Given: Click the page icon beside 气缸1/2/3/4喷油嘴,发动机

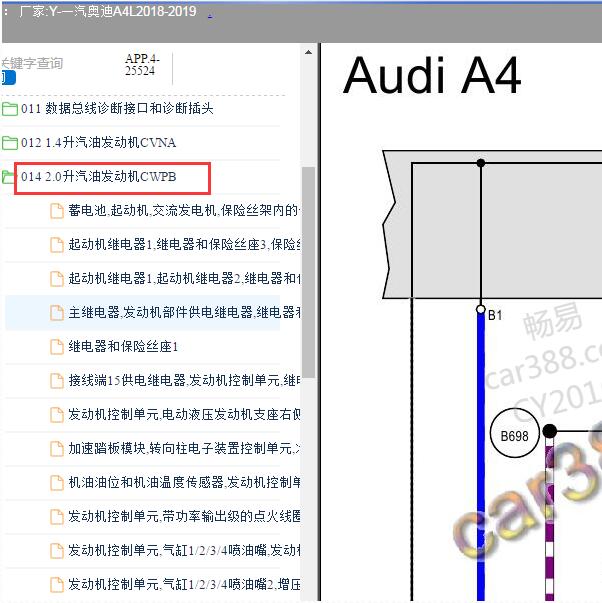Looking at the screenshot, I should [57, 550].
